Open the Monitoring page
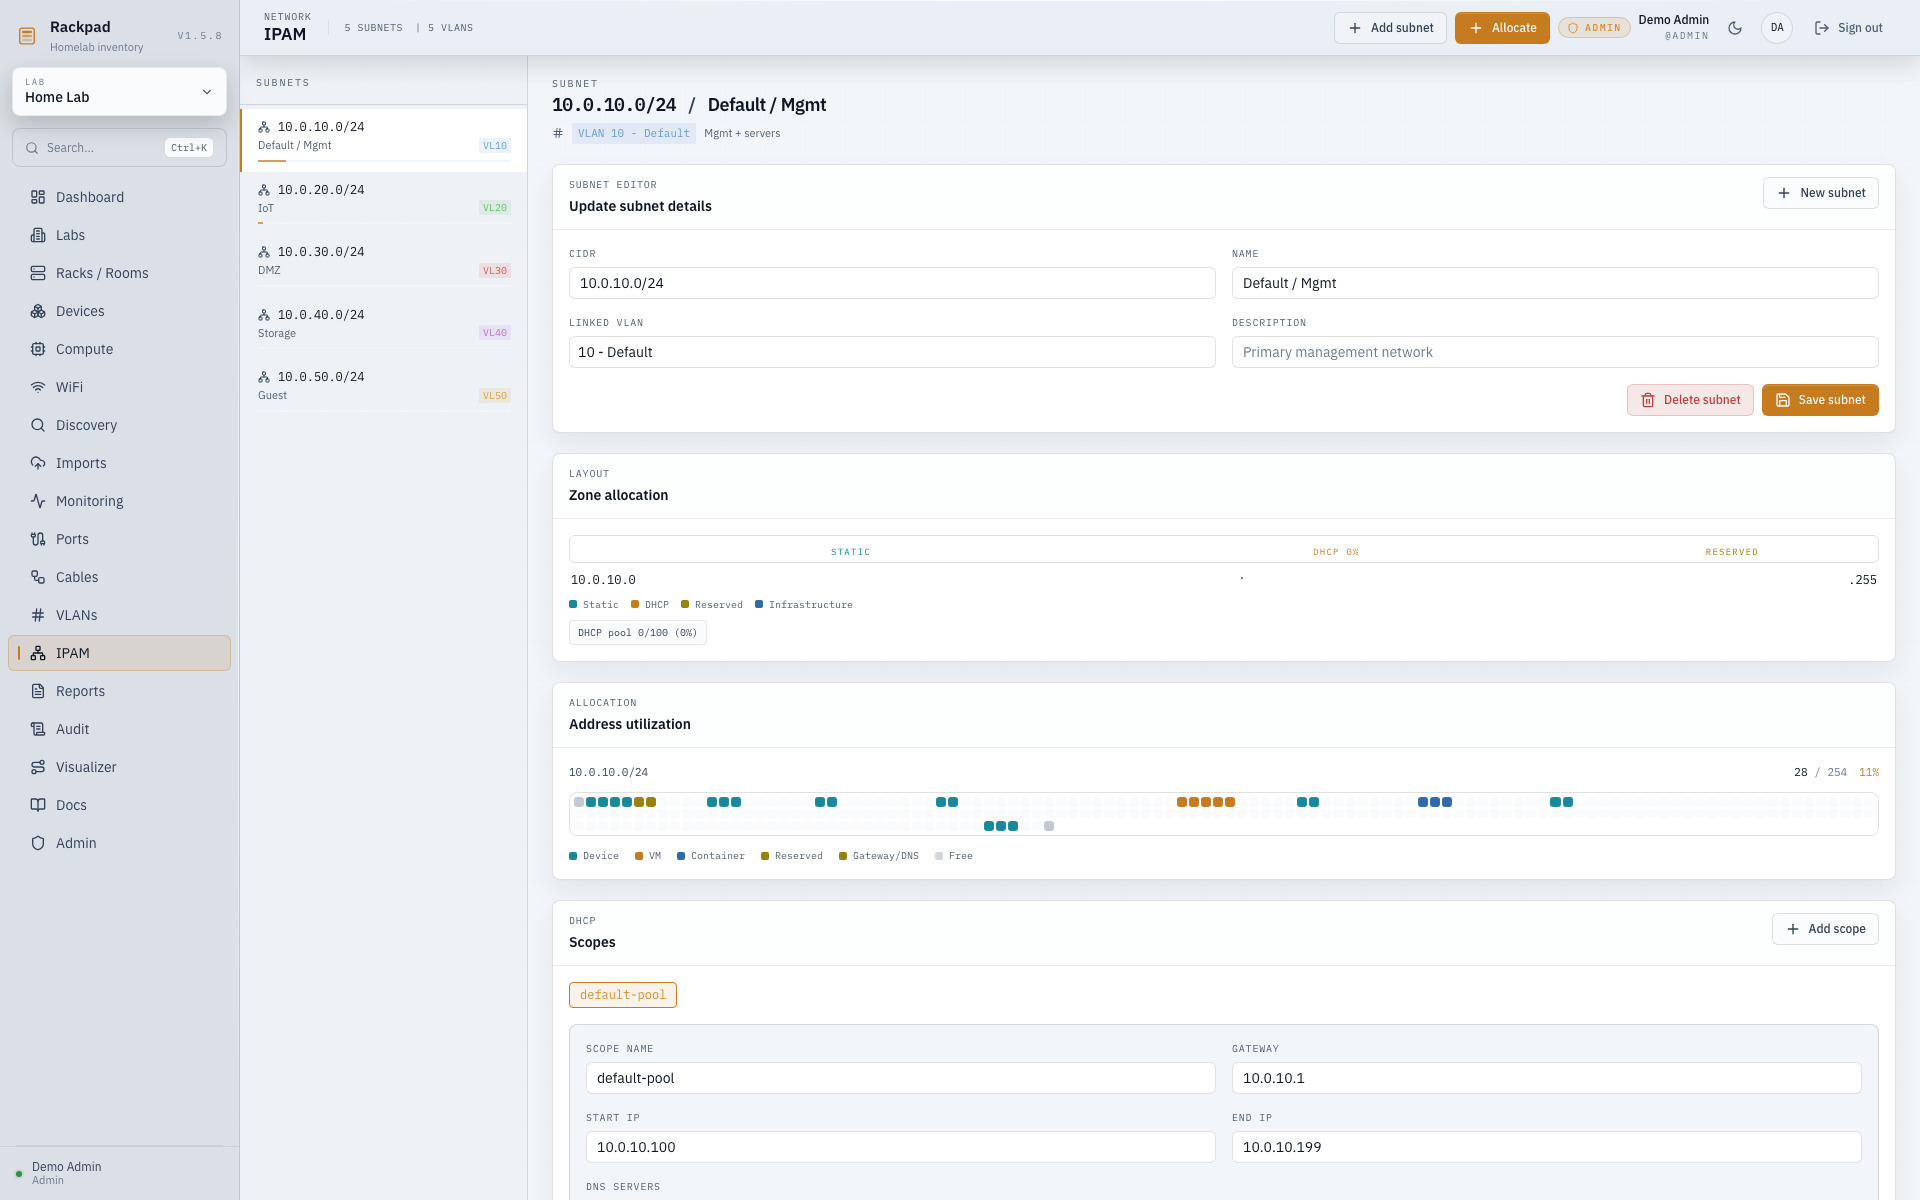This screenshot has width=1920, height=1200. pyautogui.click(x=119, y=501)
